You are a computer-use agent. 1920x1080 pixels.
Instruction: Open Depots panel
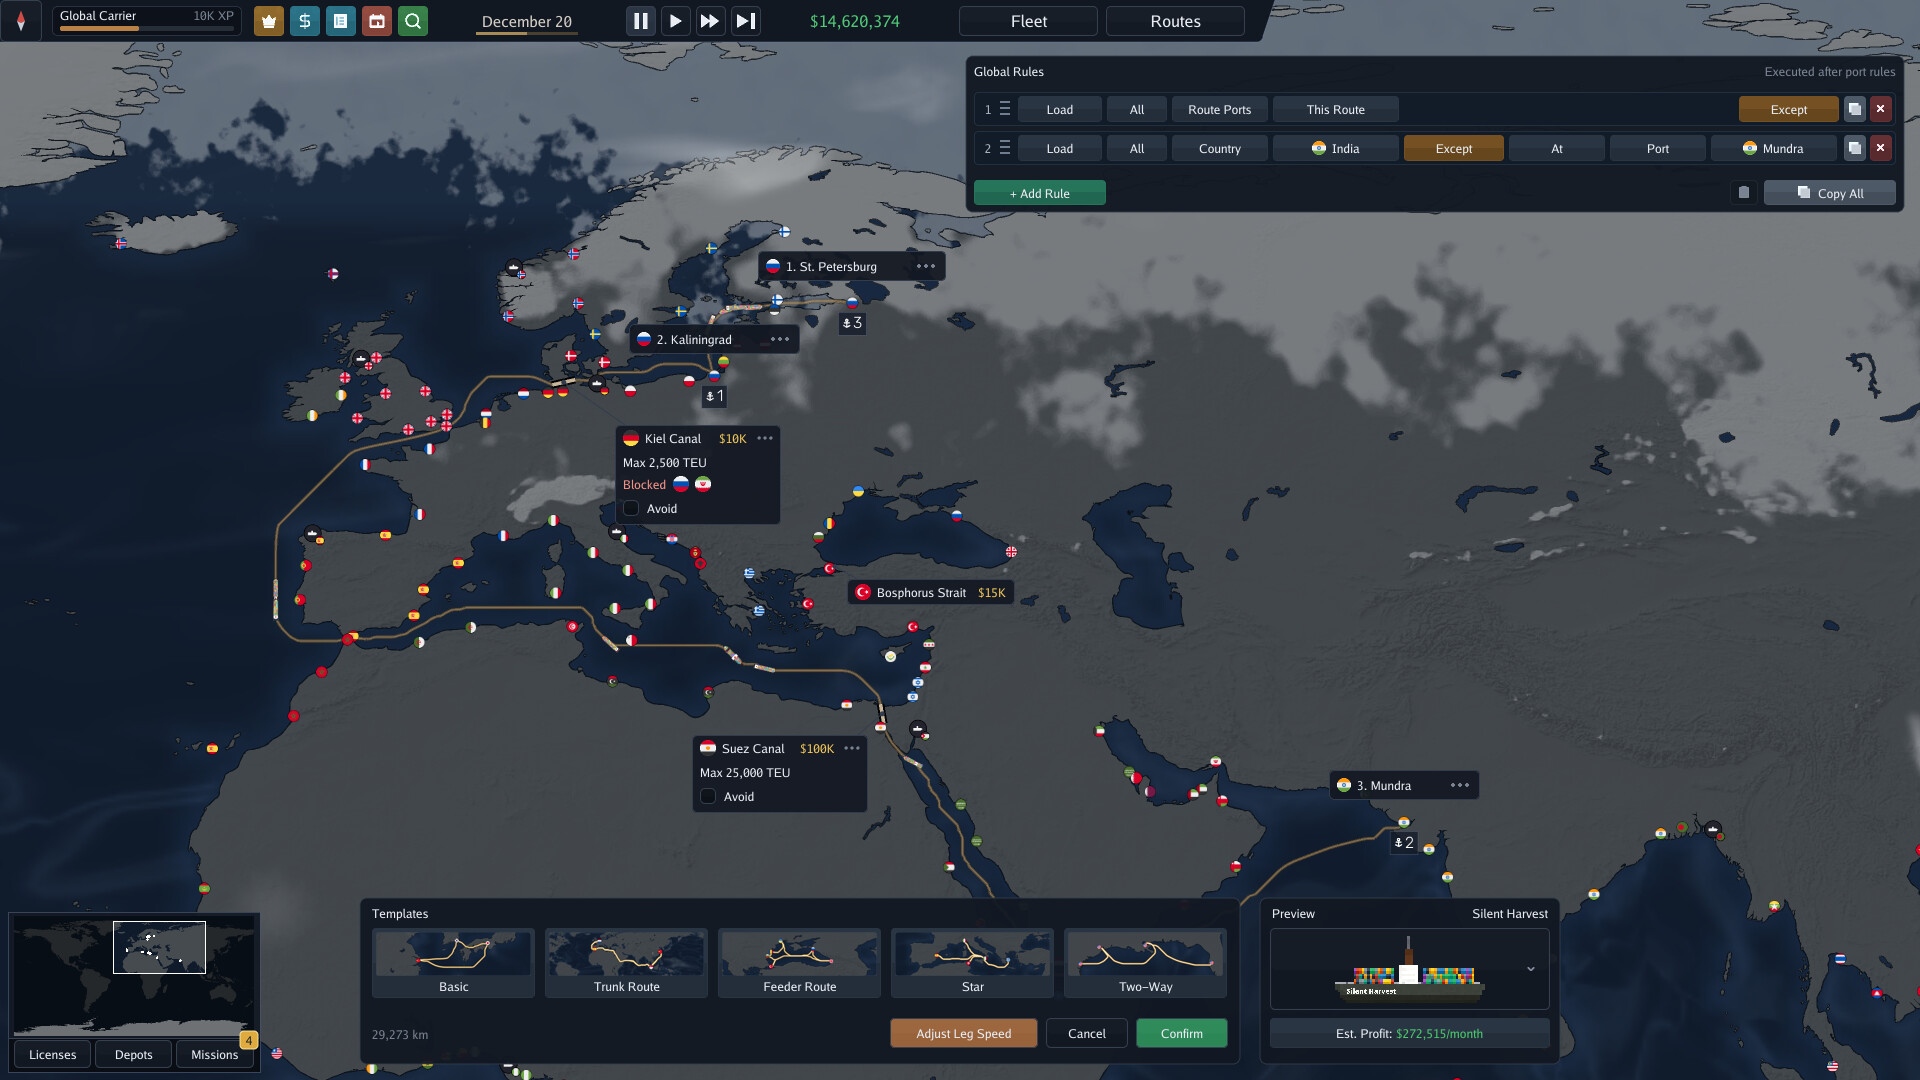click(x=133, y=1054)
